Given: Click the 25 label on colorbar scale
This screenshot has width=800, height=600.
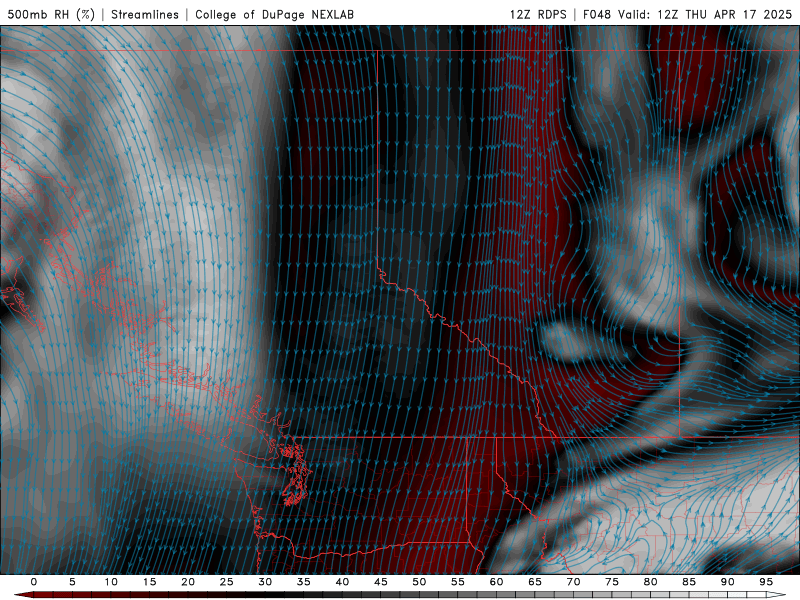Looking at the screenshot, I should (227, 582).
